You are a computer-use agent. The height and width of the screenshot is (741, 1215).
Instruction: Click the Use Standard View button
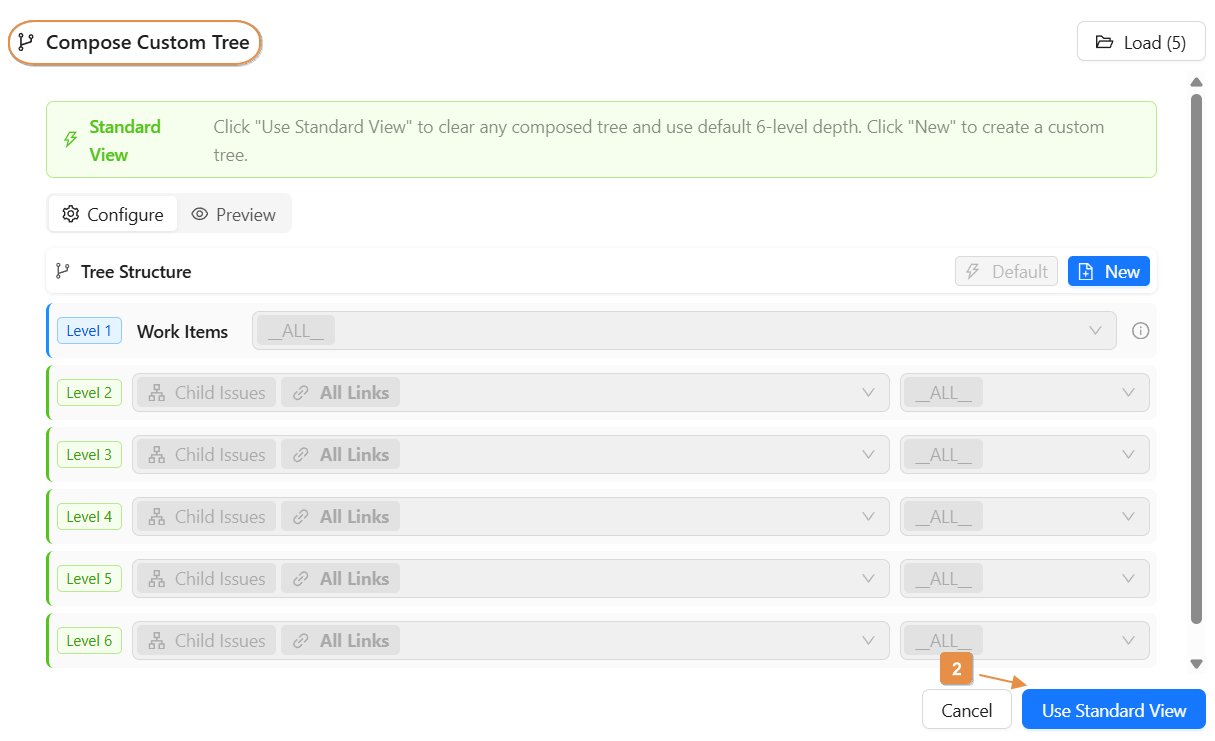1113,710
